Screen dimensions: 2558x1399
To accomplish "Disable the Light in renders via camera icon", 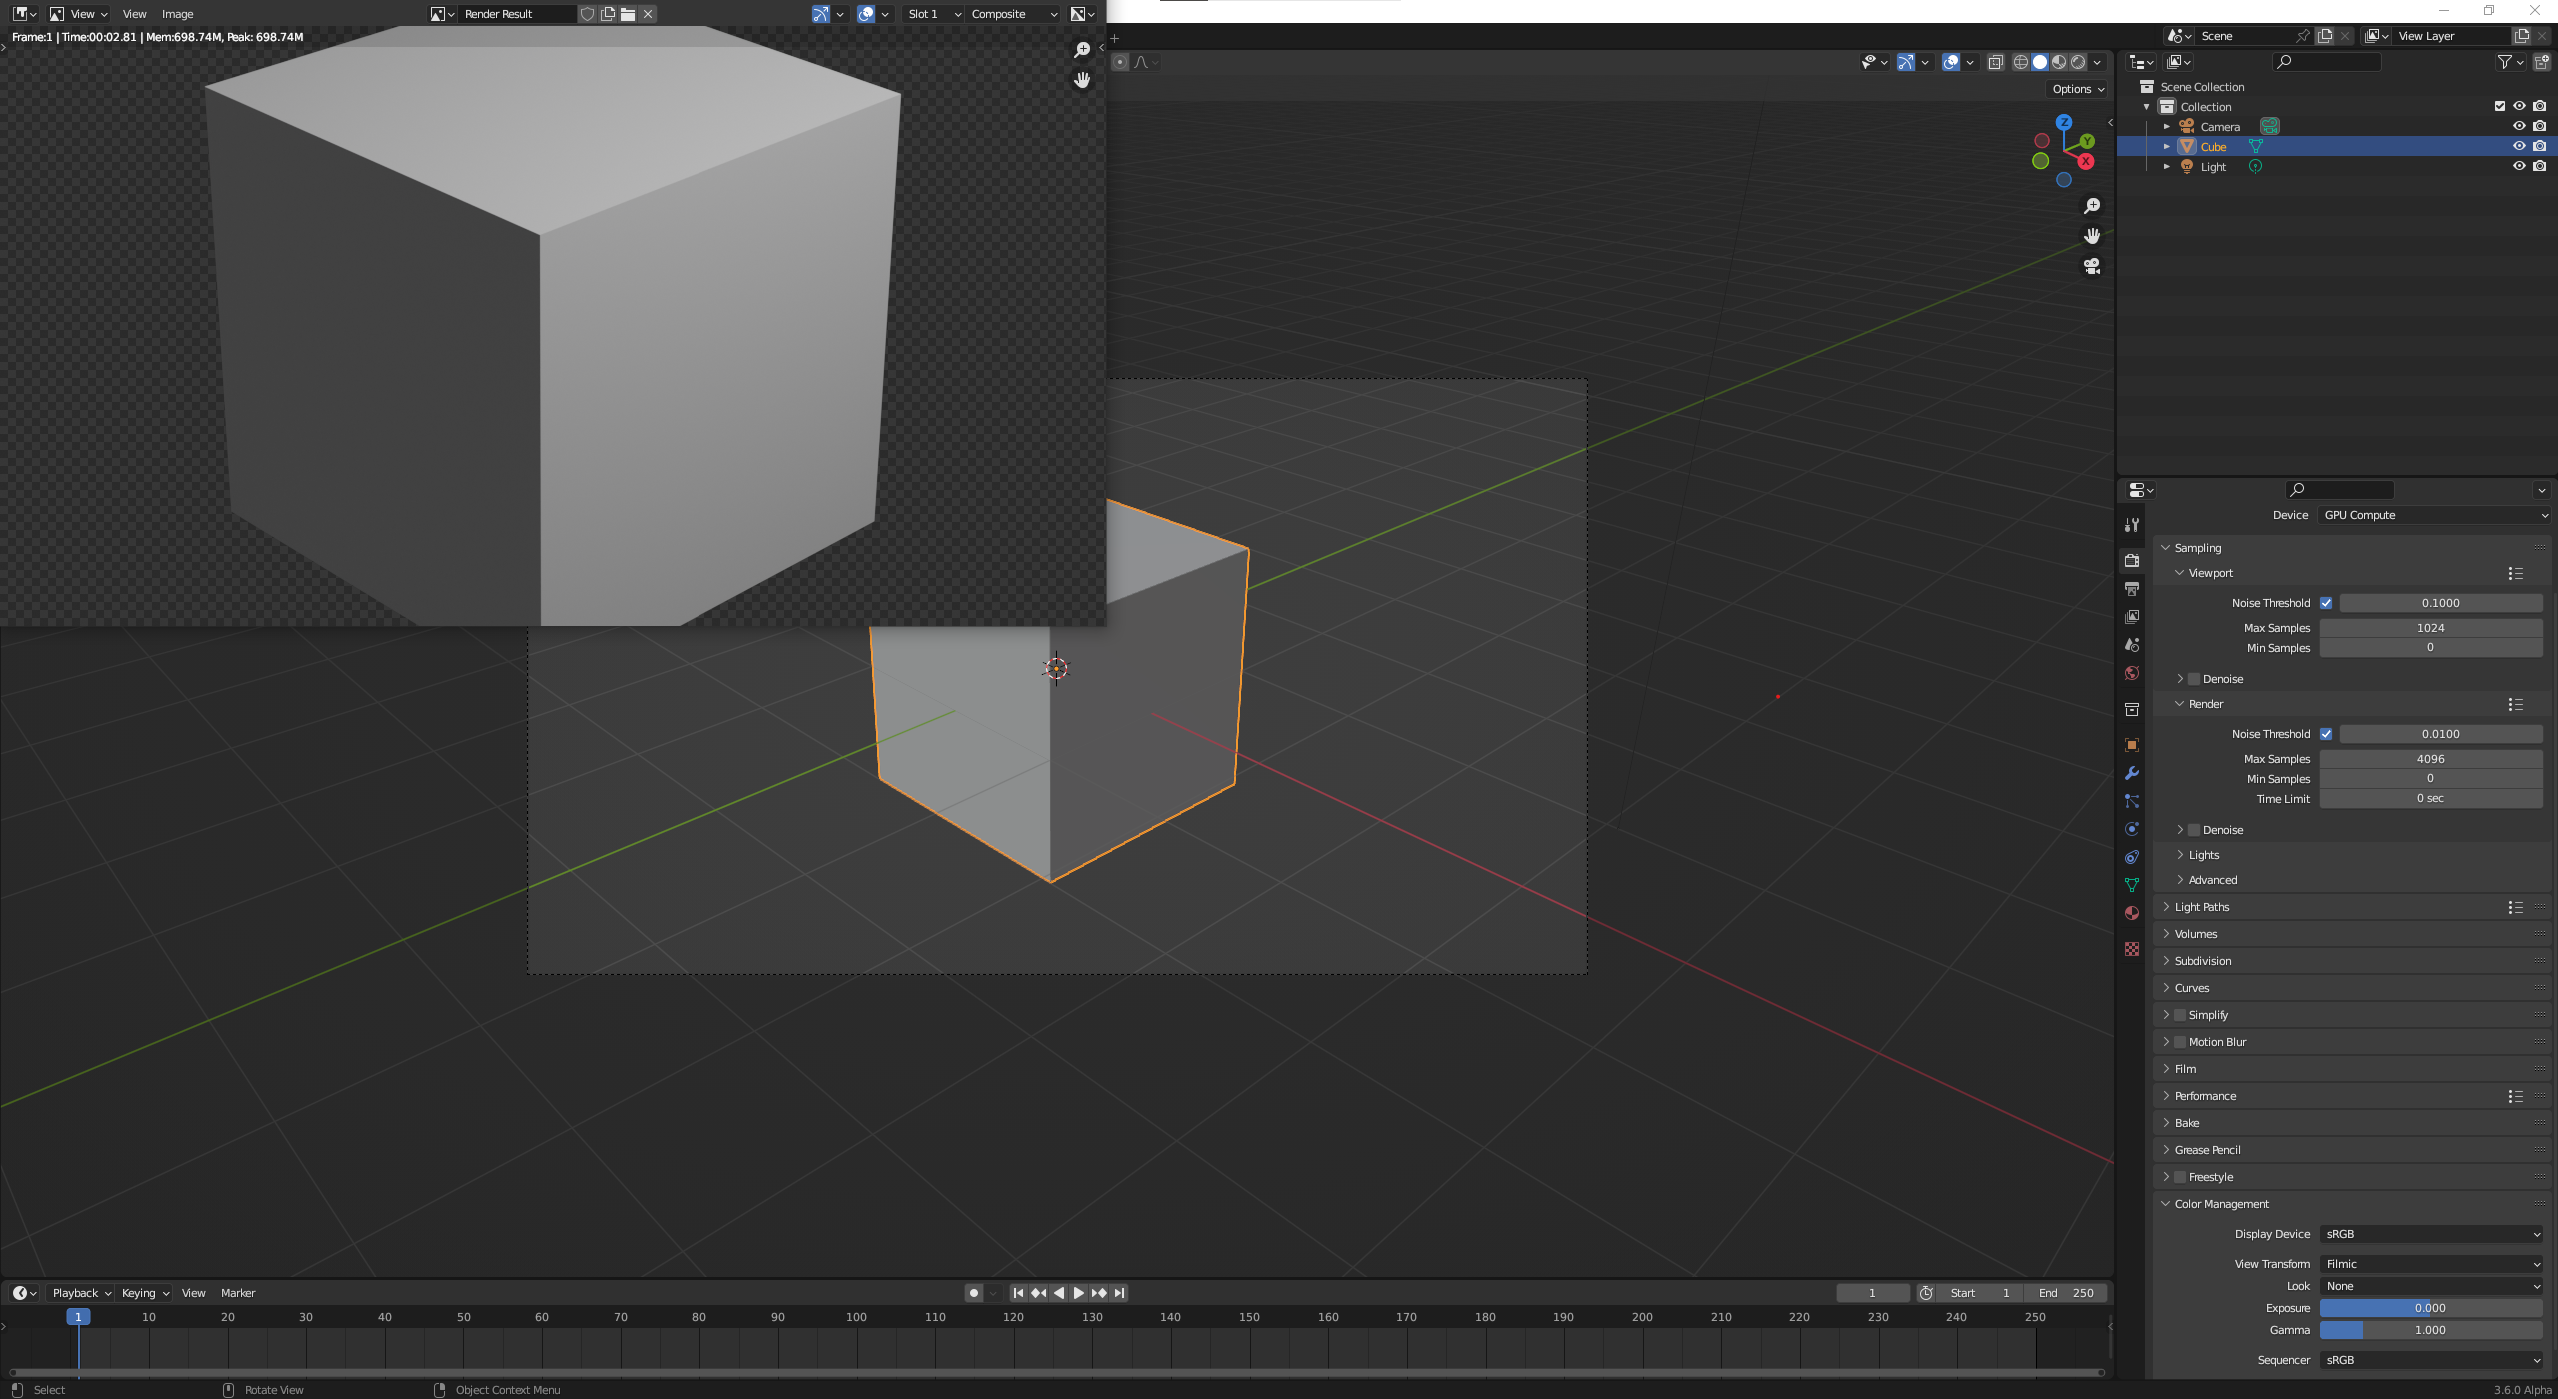I will [2539, 166].
